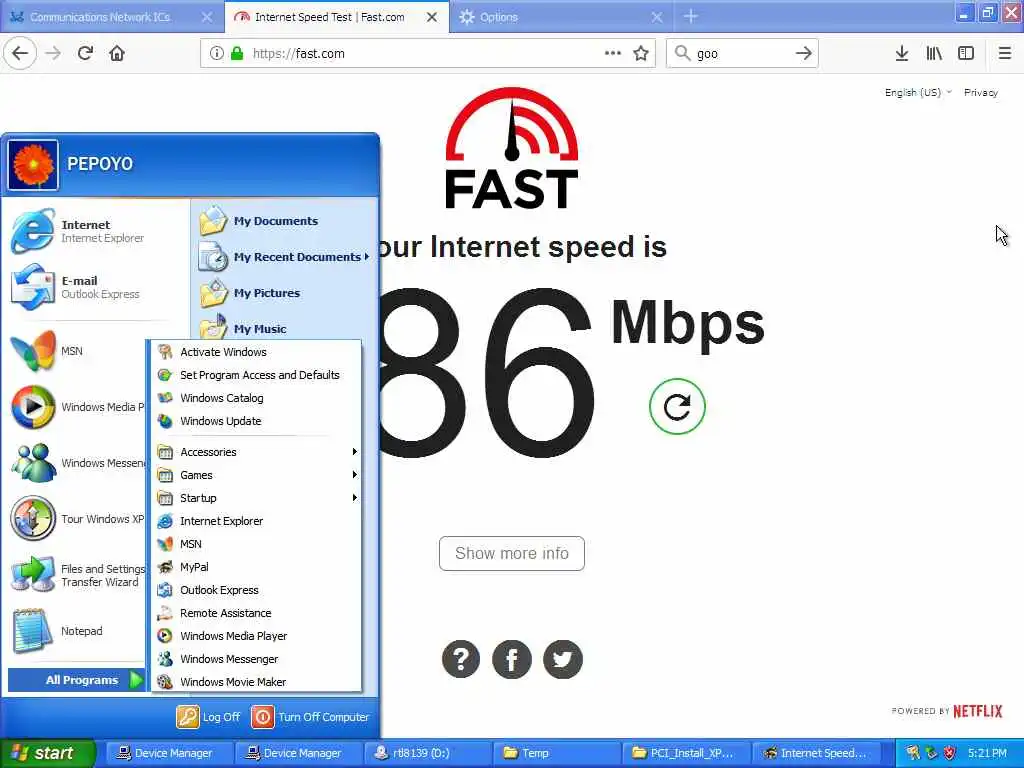1024x768 pixels.
Task: Open PCI_Install_XP taskbar window
Action: pos(685,753)
